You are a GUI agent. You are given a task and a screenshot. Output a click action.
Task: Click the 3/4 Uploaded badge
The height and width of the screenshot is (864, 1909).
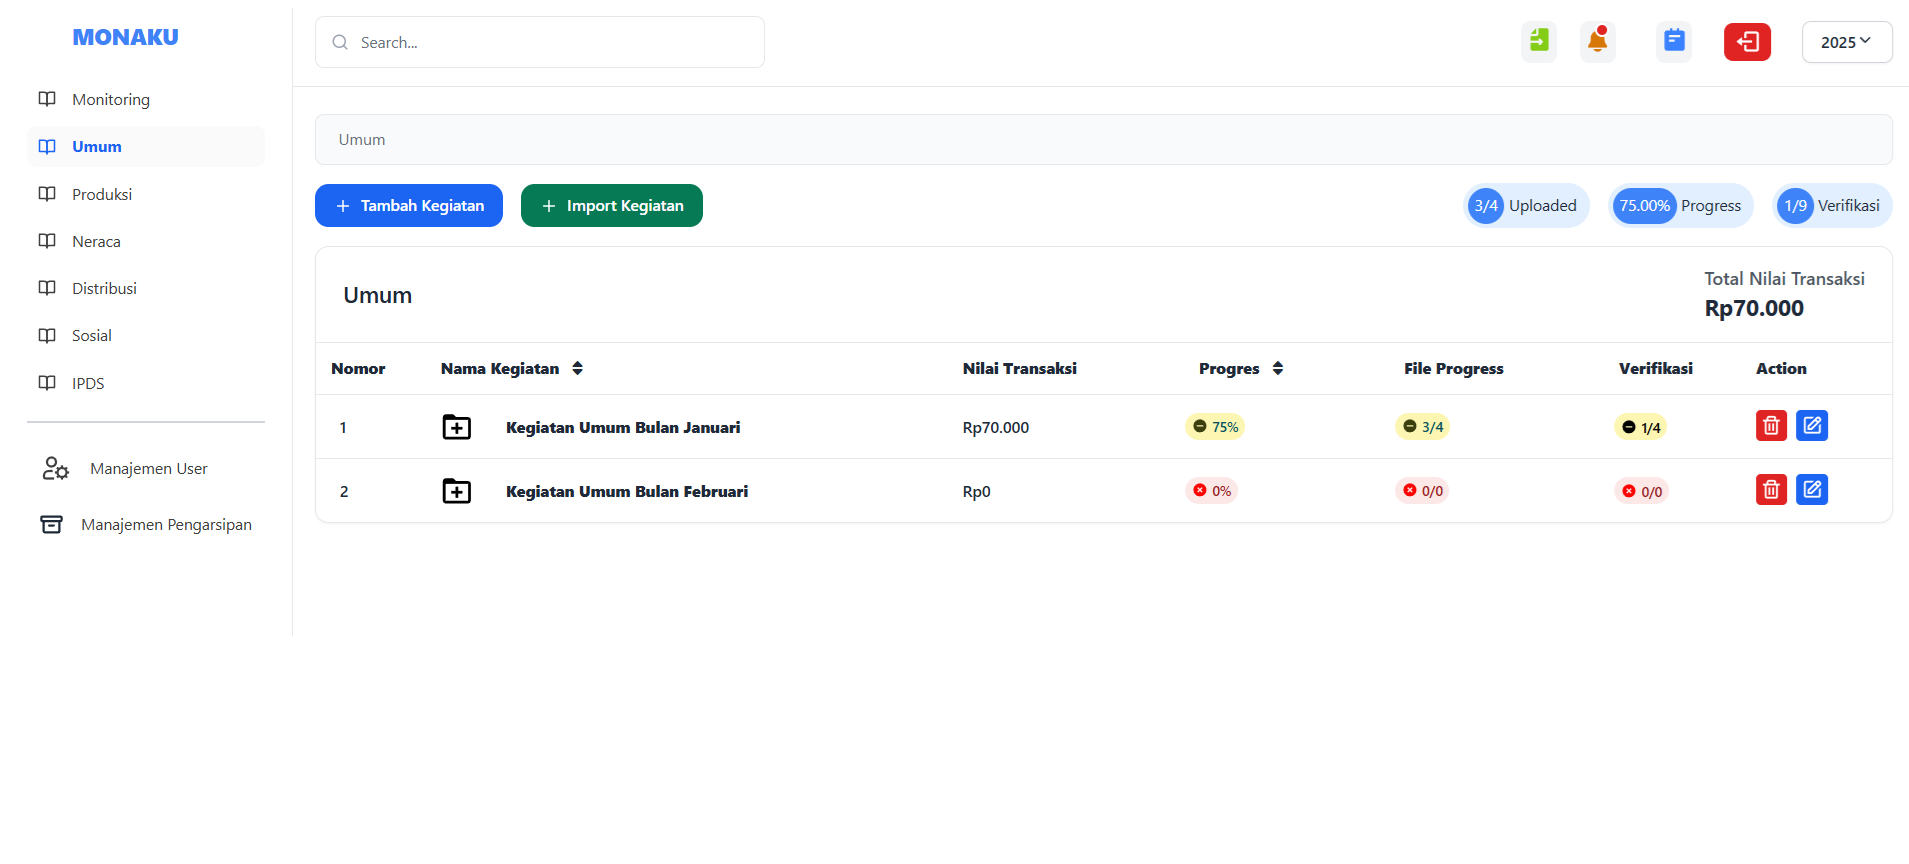tap(1526, 206)
